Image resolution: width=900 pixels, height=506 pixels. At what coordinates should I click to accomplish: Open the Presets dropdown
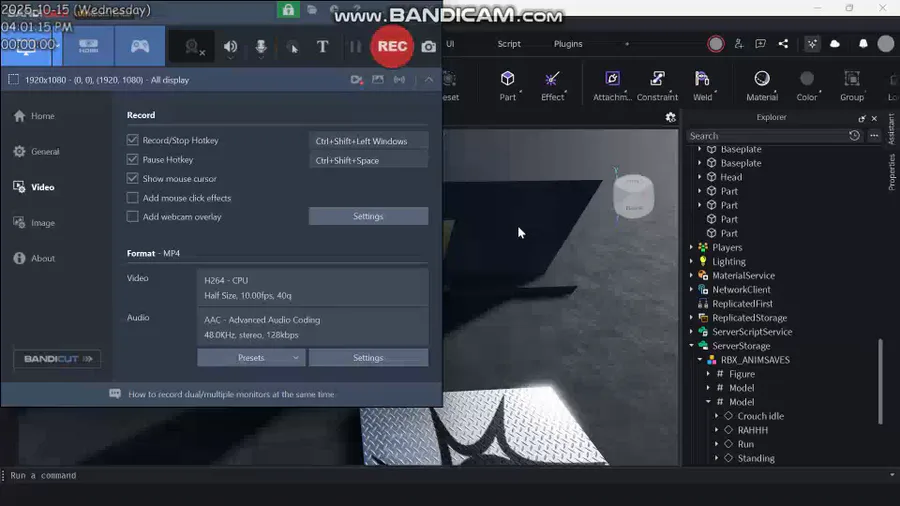251,357
